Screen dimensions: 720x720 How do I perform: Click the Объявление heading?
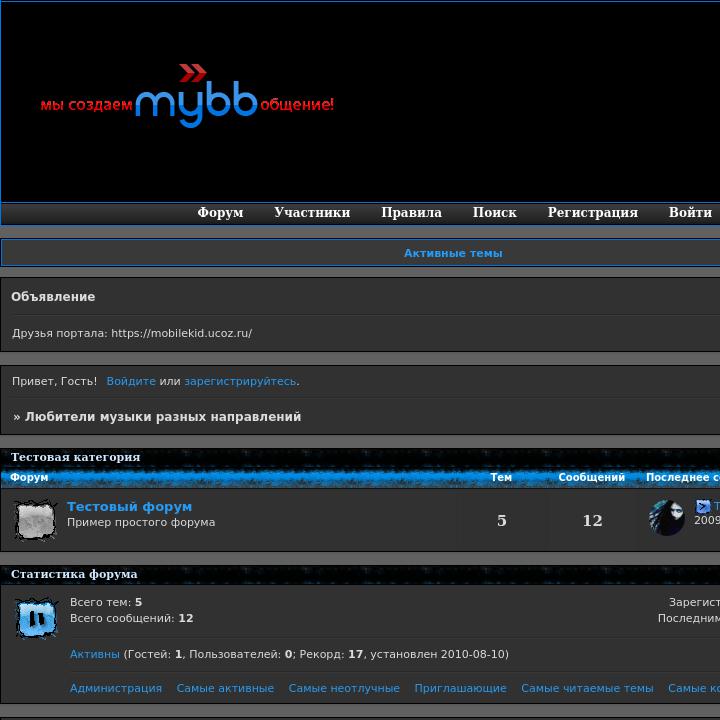coord(53,297)
